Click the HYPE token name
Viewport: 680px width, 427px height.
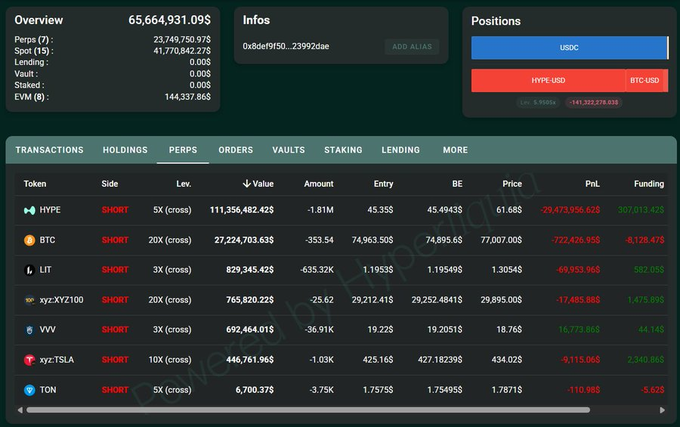click(50, 210)
